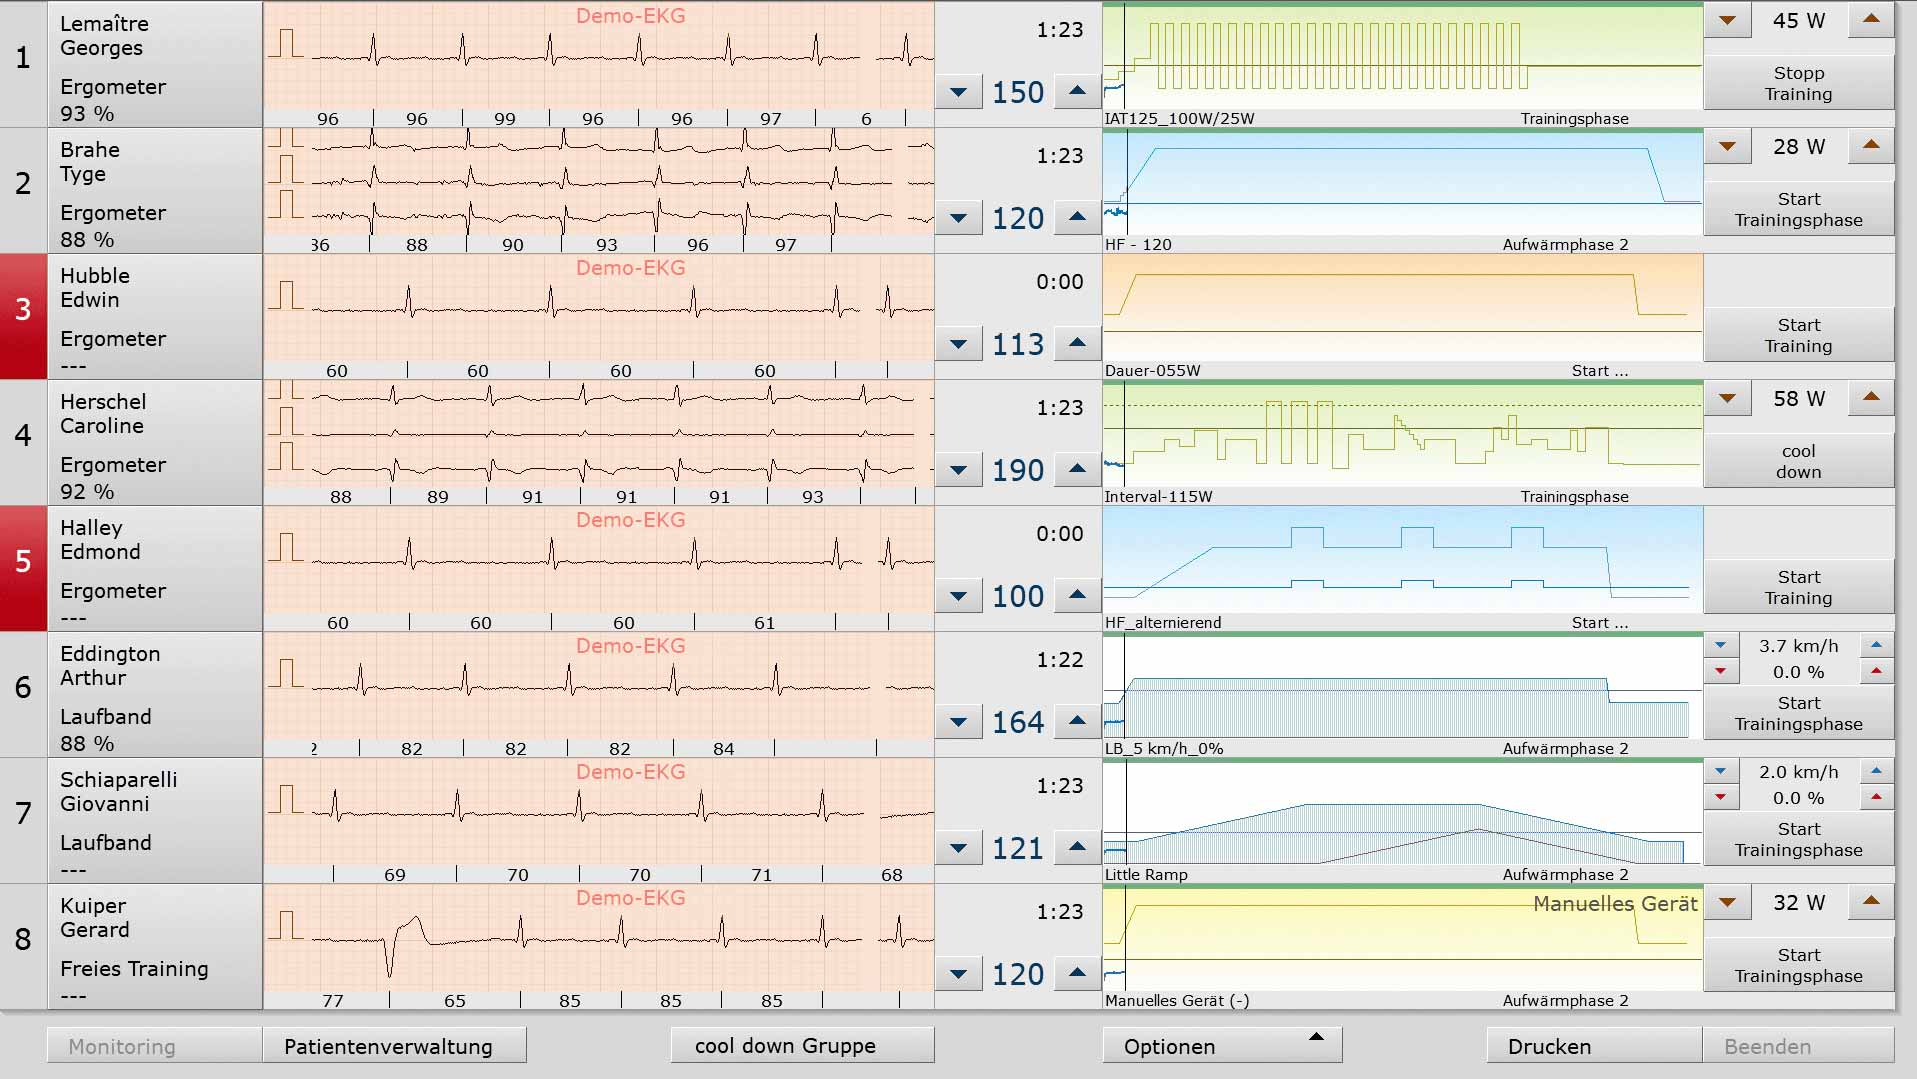This screenshot has height=1079, width=1917.
Task: Start Training for Hubble Edwin
Action: coord(1798,335)
